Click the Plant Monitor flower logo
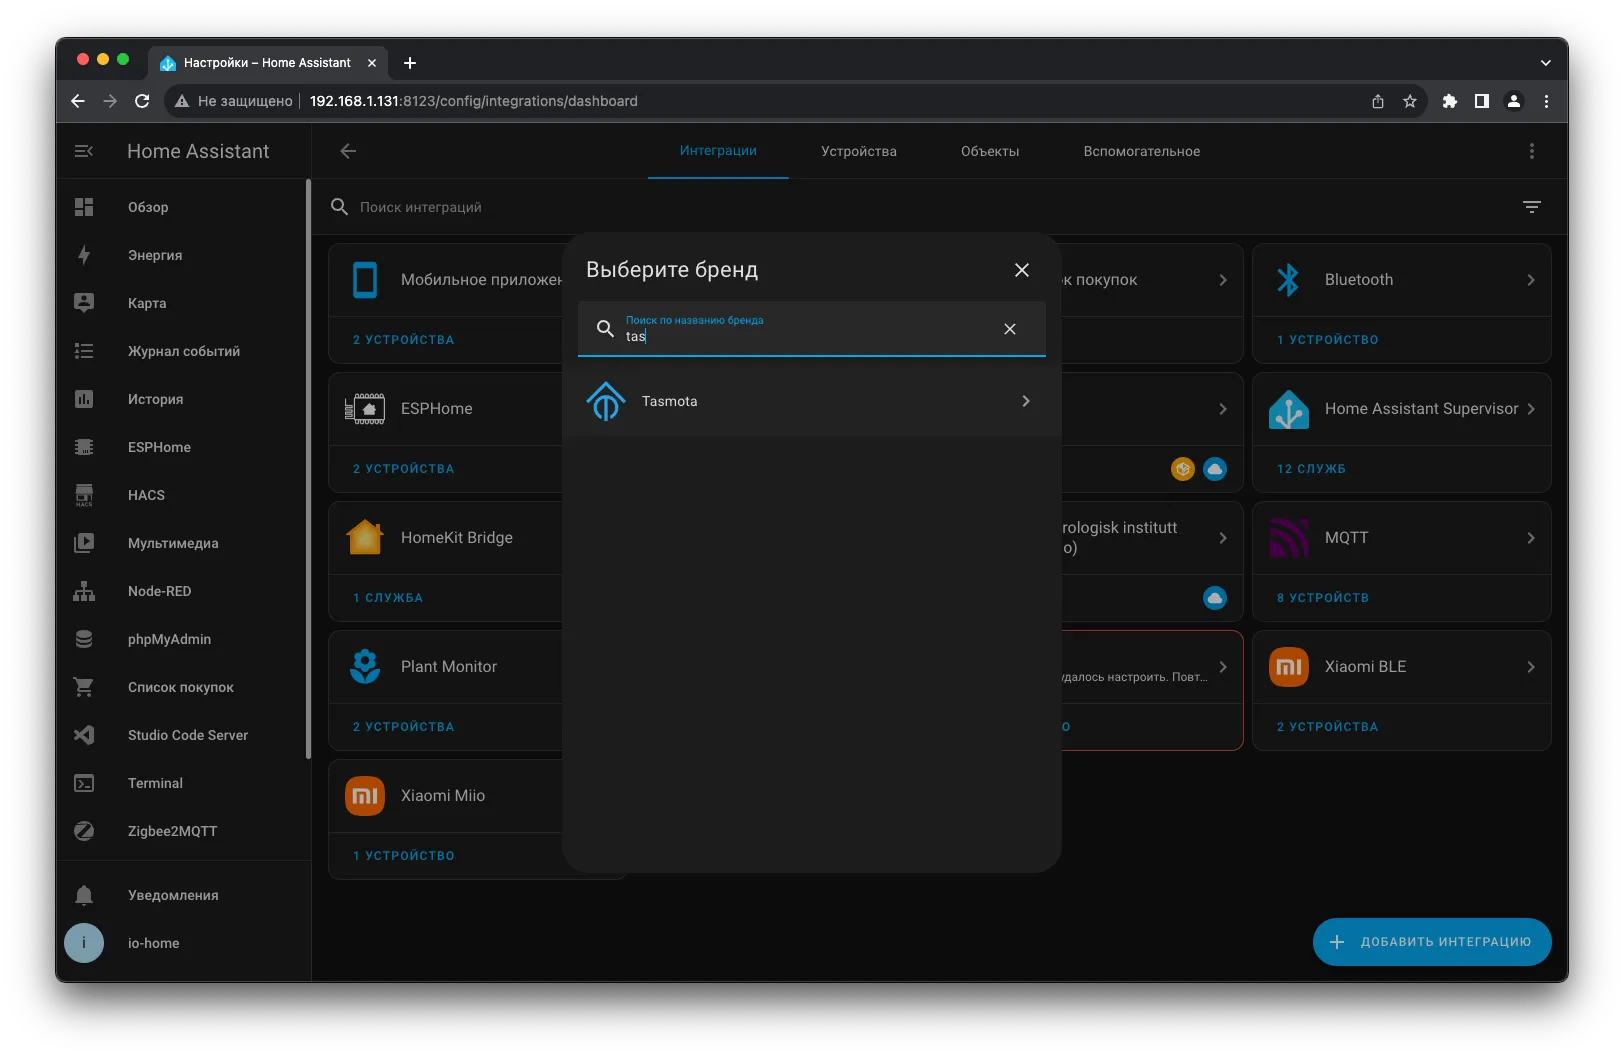Viewport: 1624px width, 1056px height. [x=365, y=667]
